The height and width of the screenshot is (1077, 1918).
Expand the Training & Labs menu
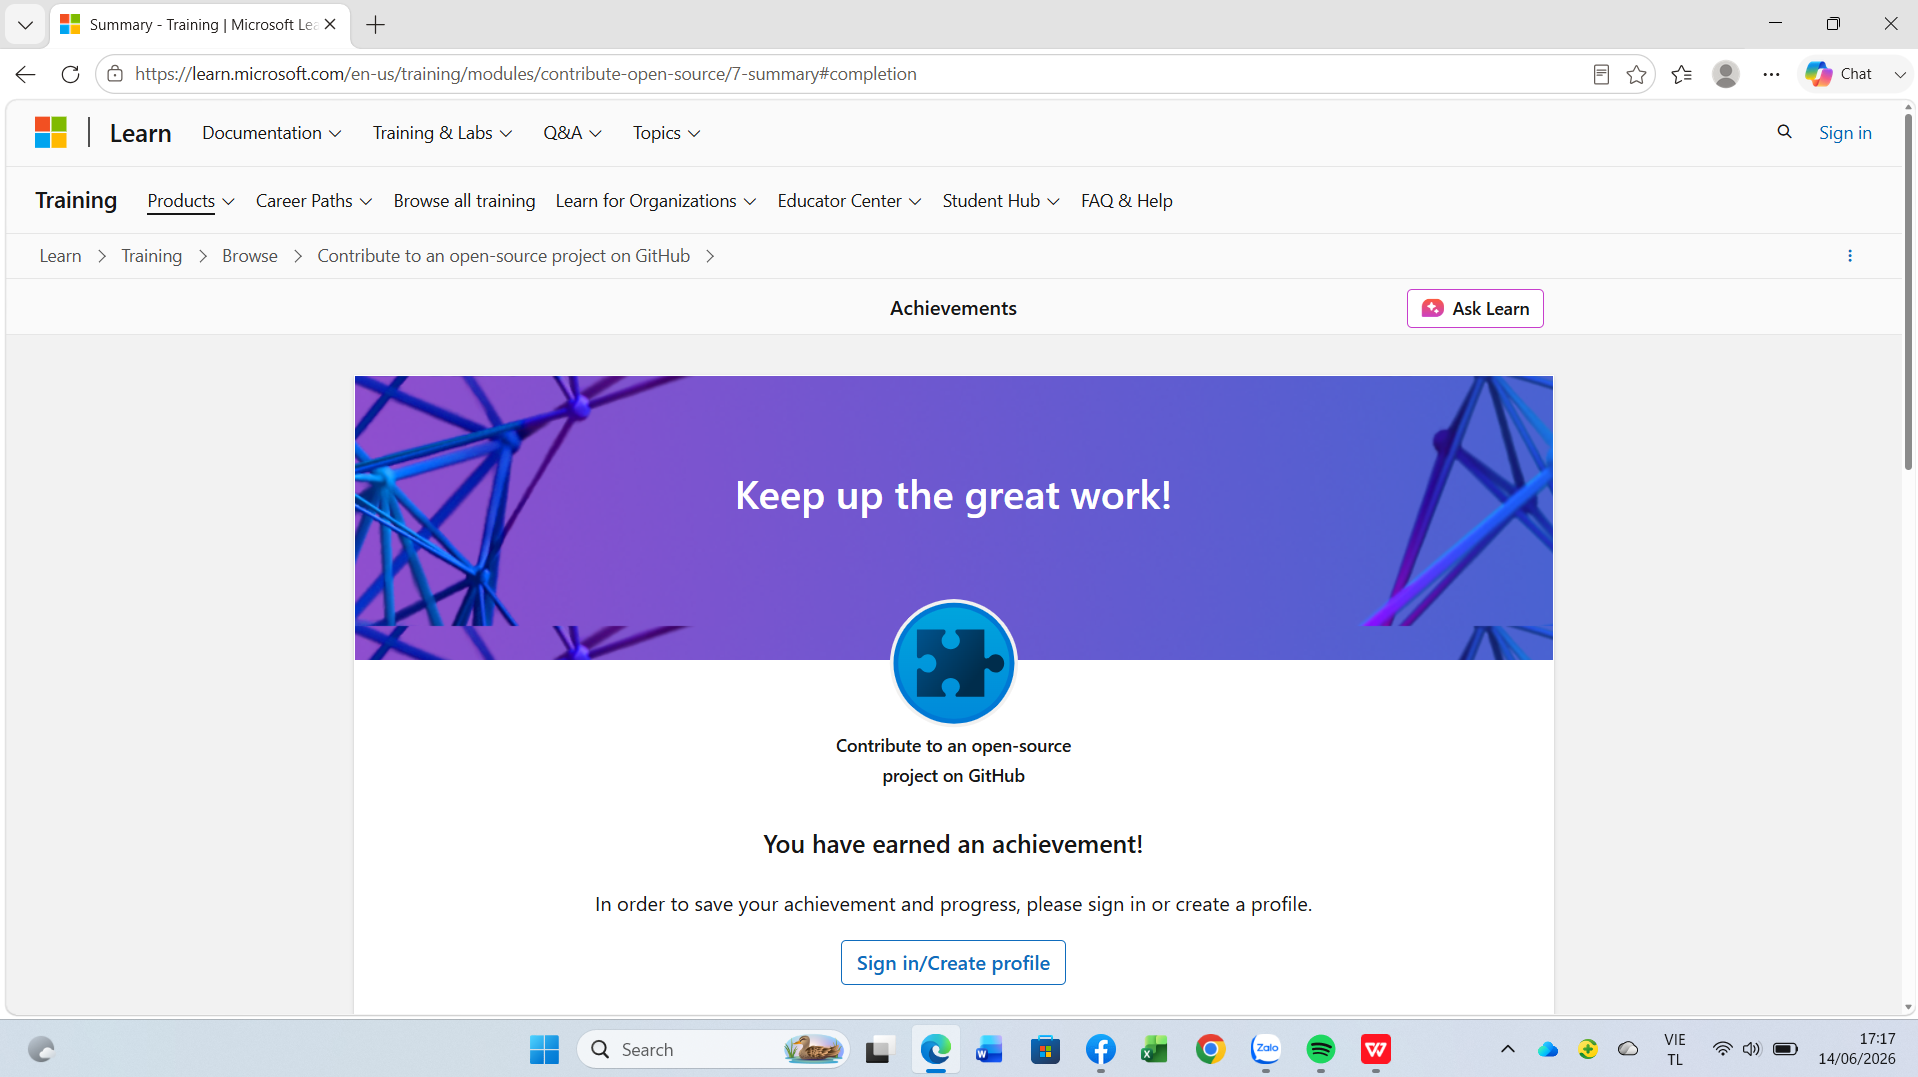442,133
